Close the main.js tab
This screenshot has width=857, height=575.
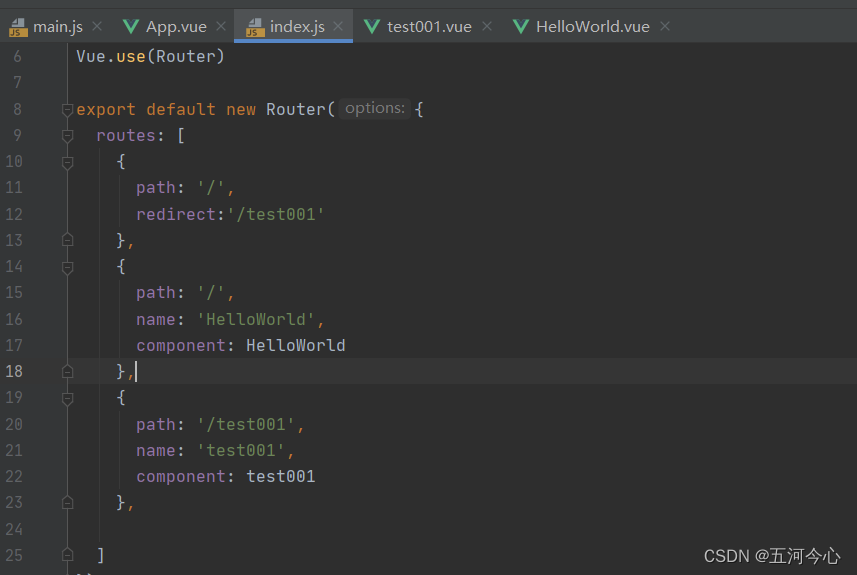point(97,26)
